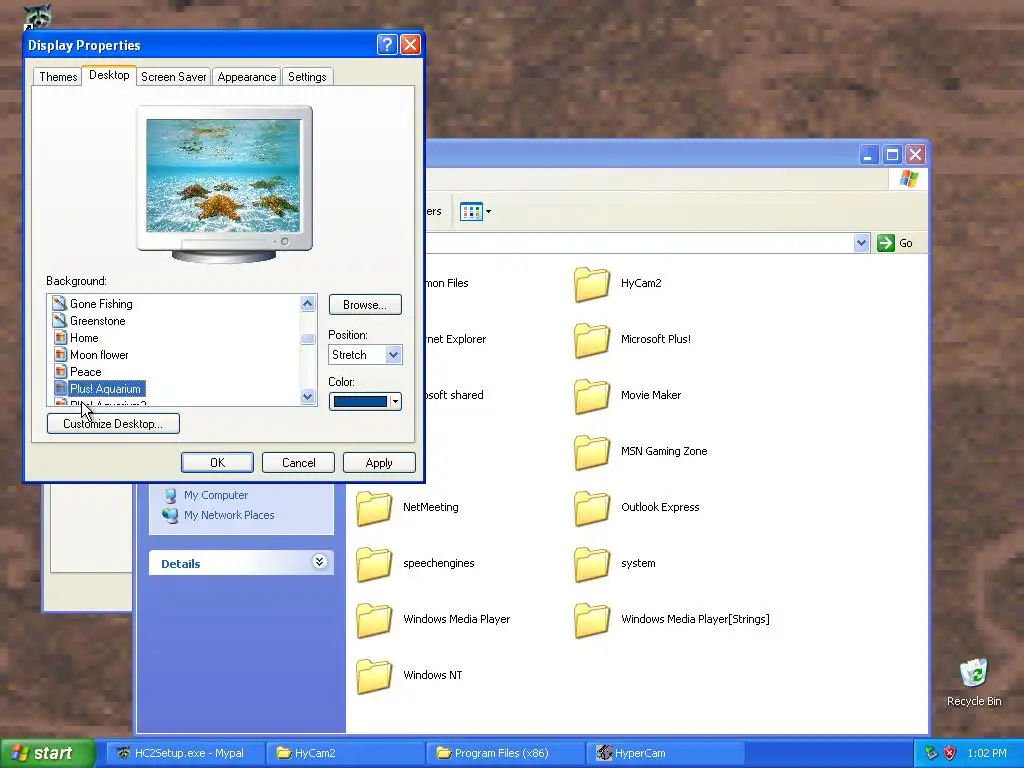Expand the Details panel

pos(319,562)
